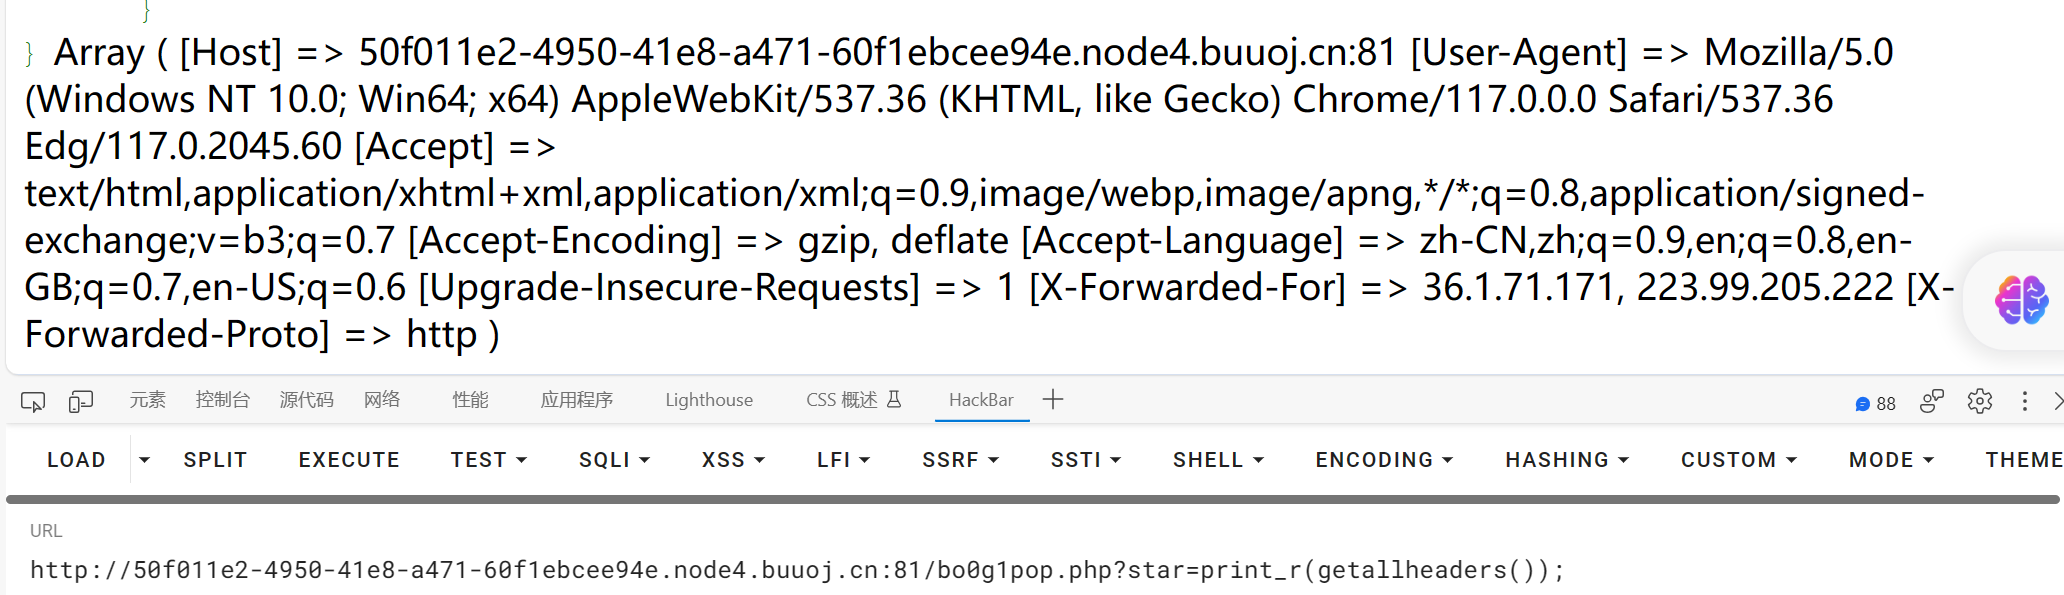Click the EXECUTE button

[349, 460]
